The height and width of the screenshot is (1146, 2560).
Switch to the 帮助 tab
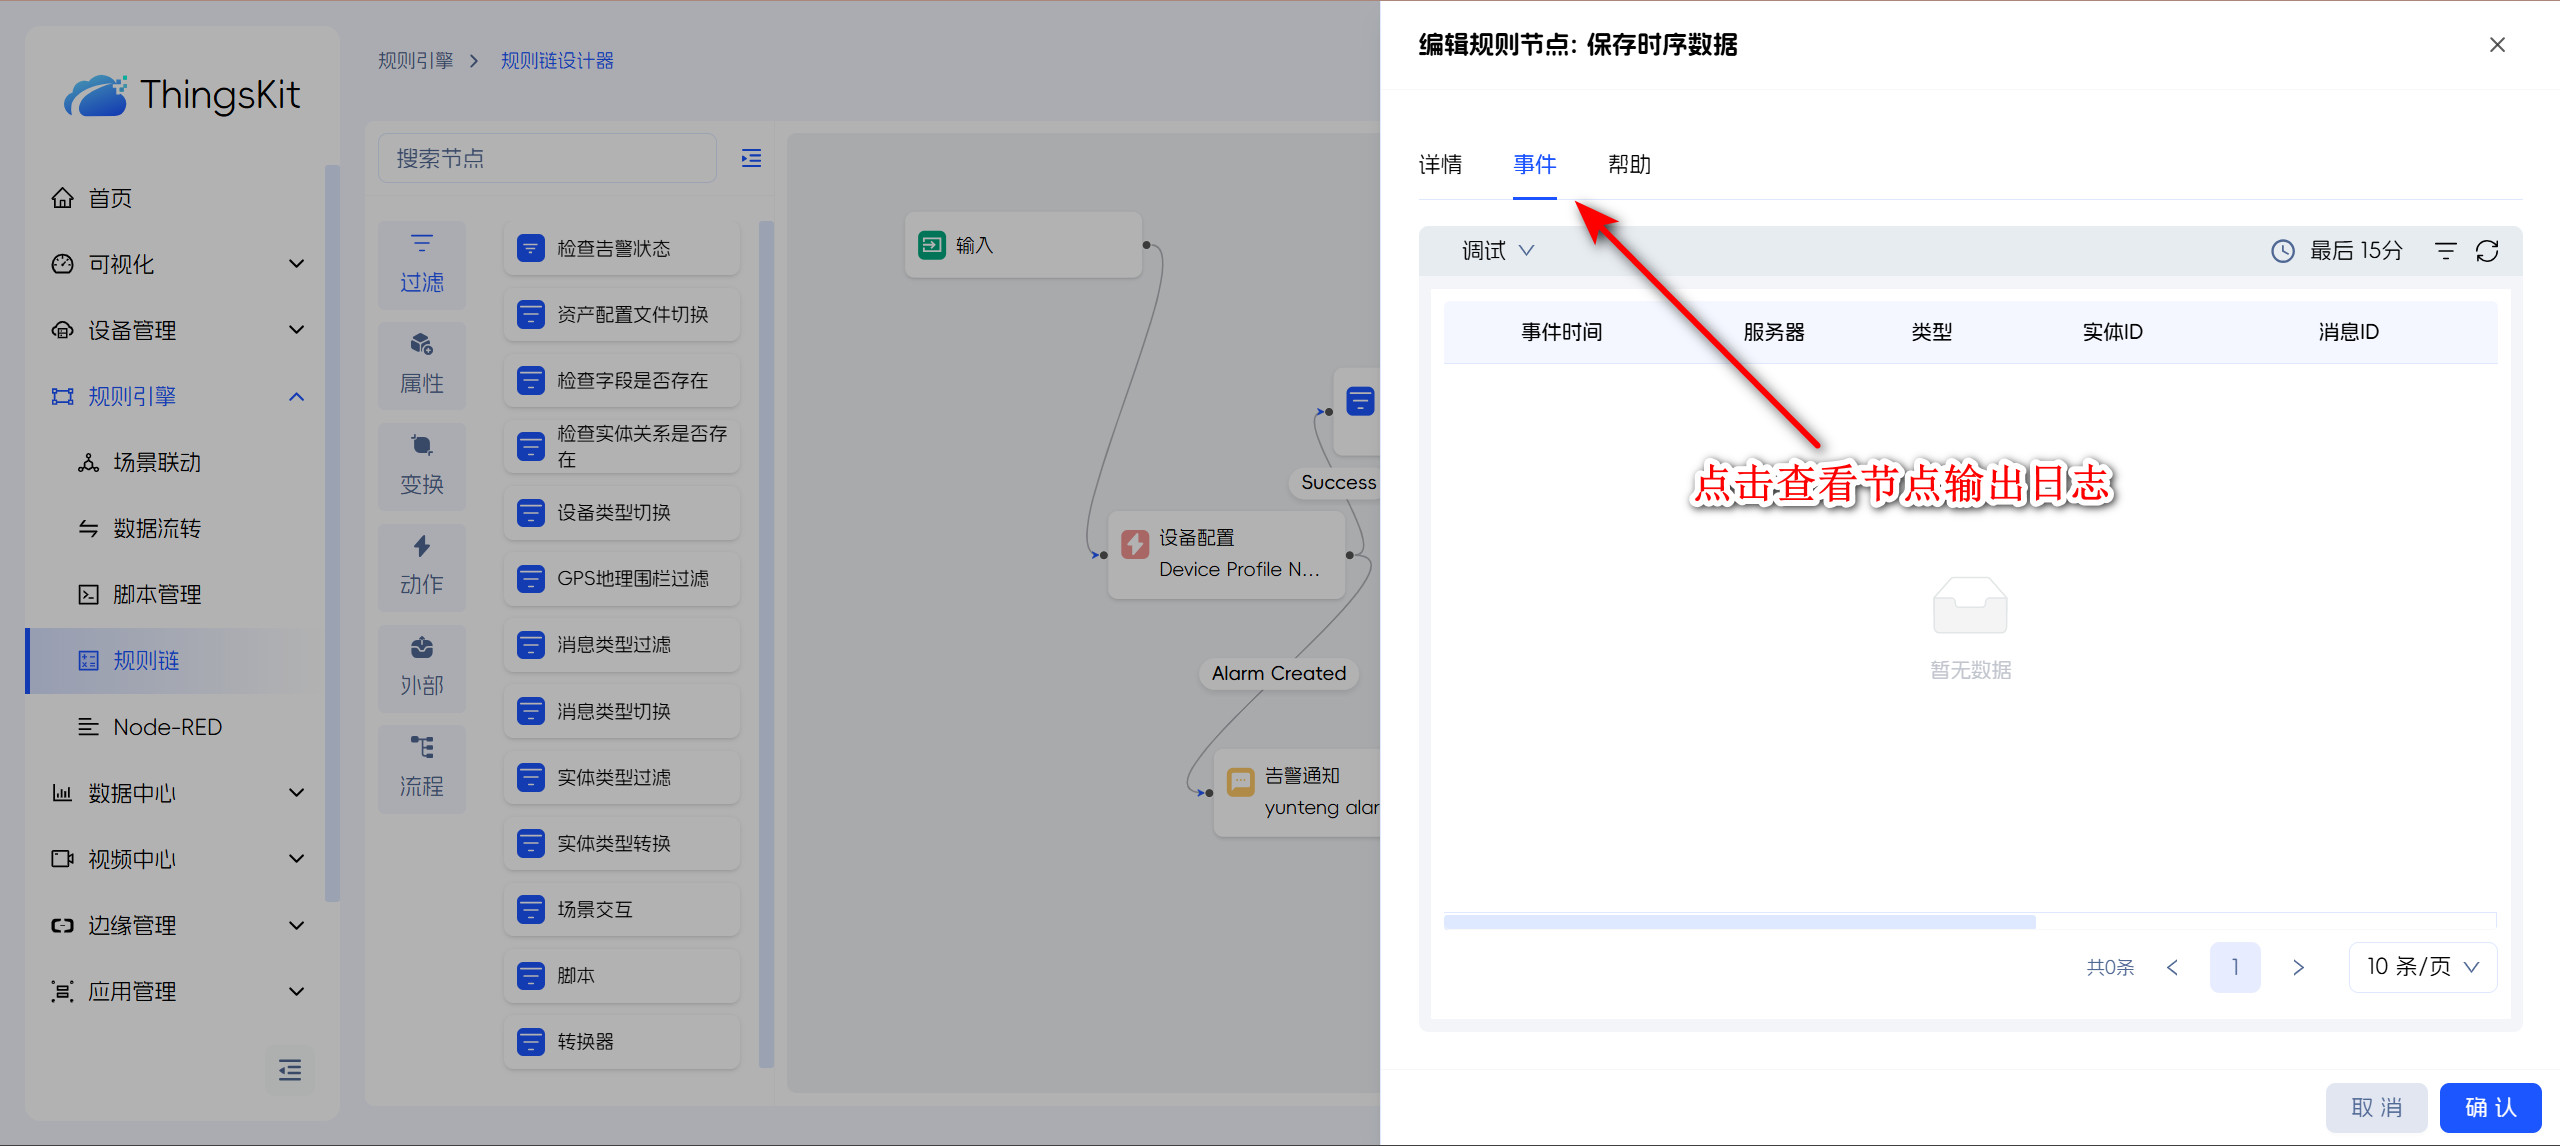1629,165
